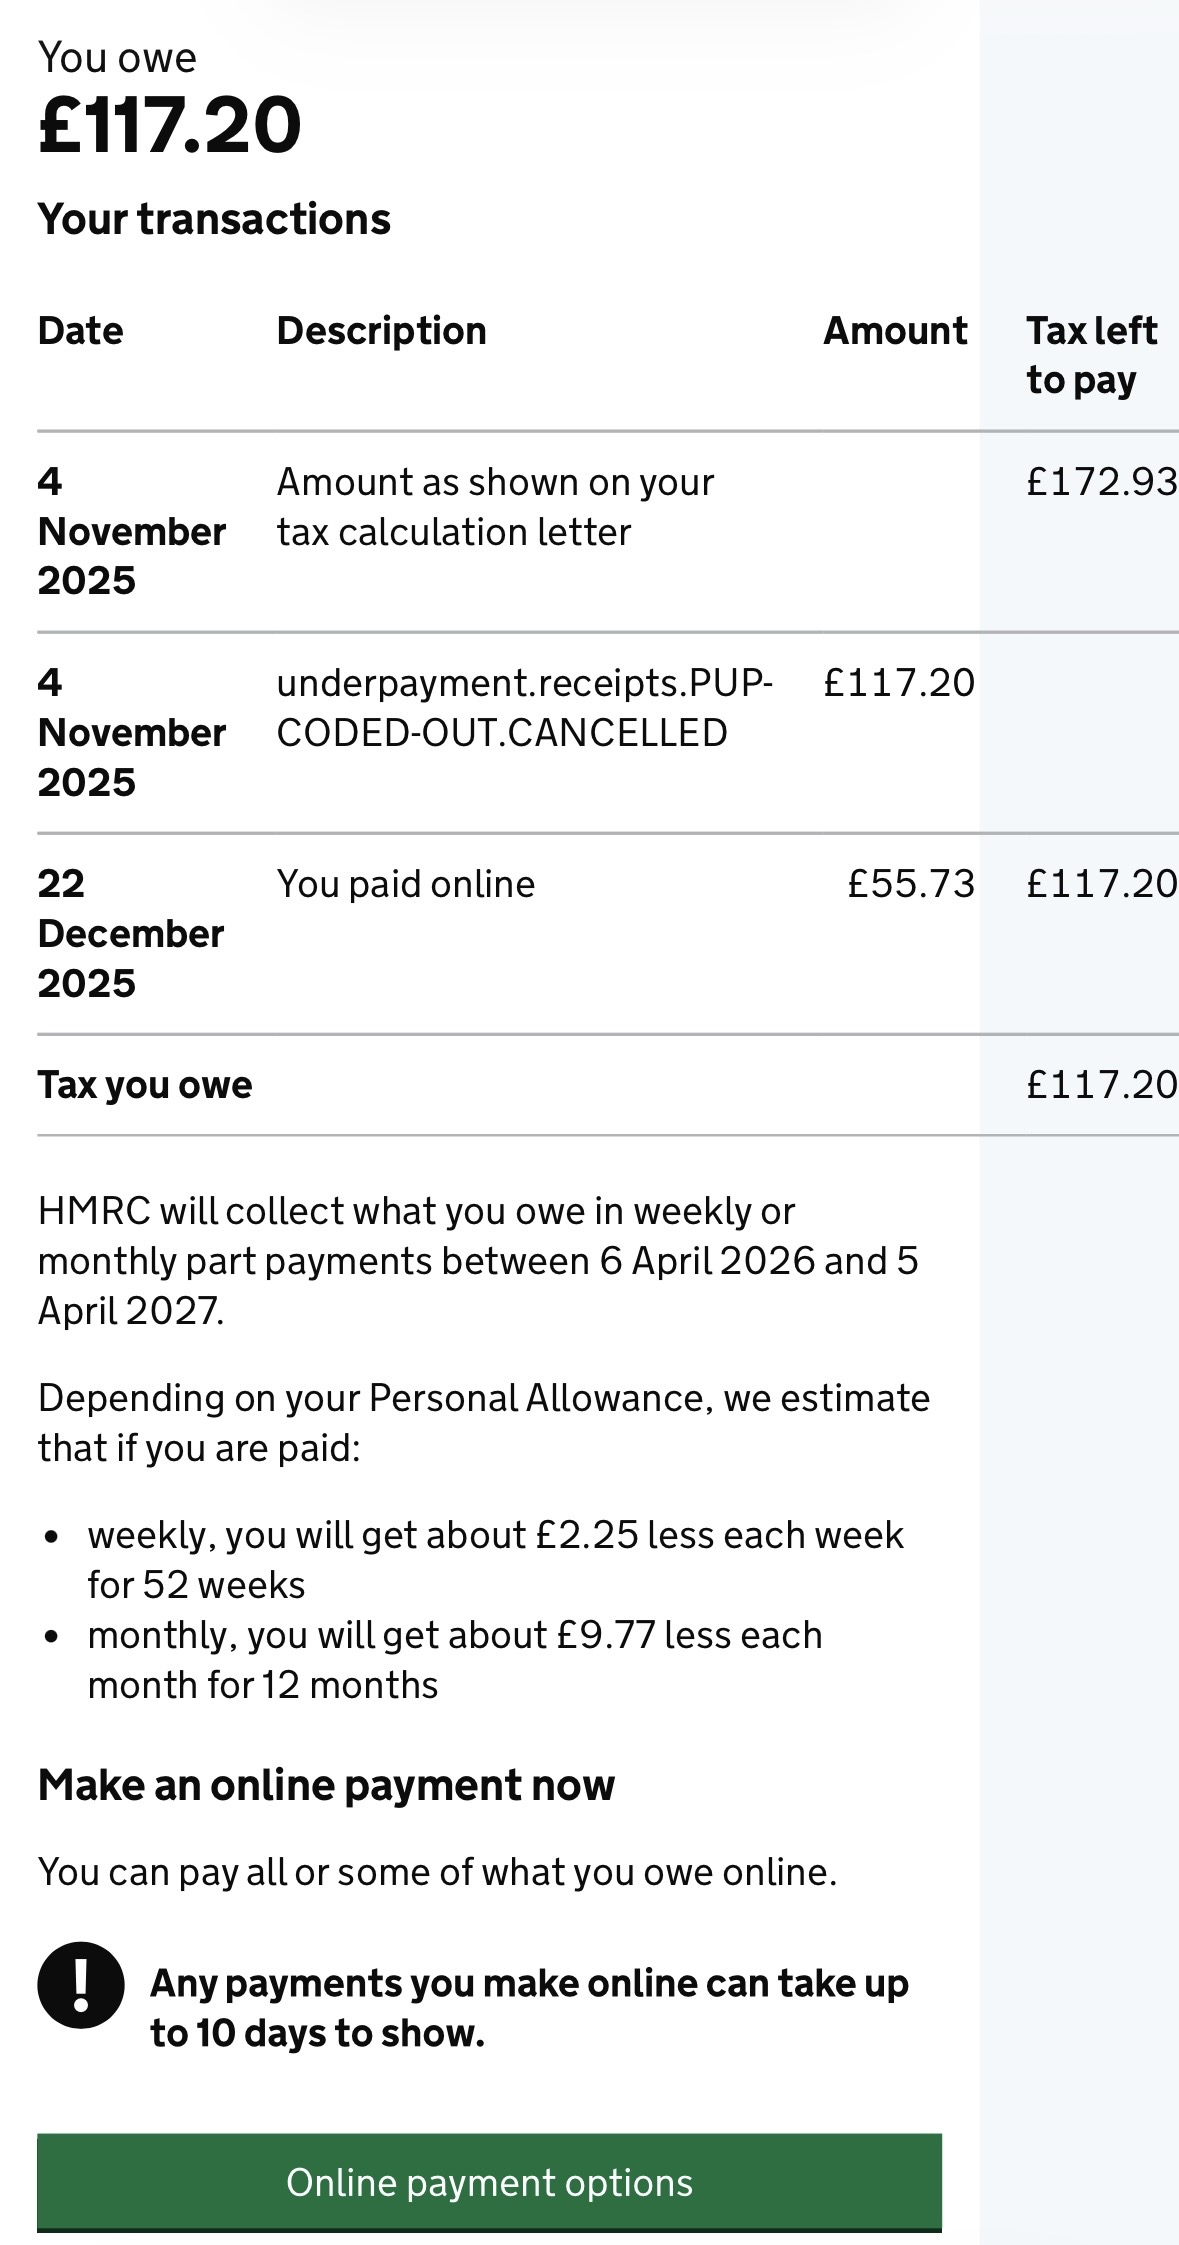Click the Tax left to pay header

[1090, 355]
